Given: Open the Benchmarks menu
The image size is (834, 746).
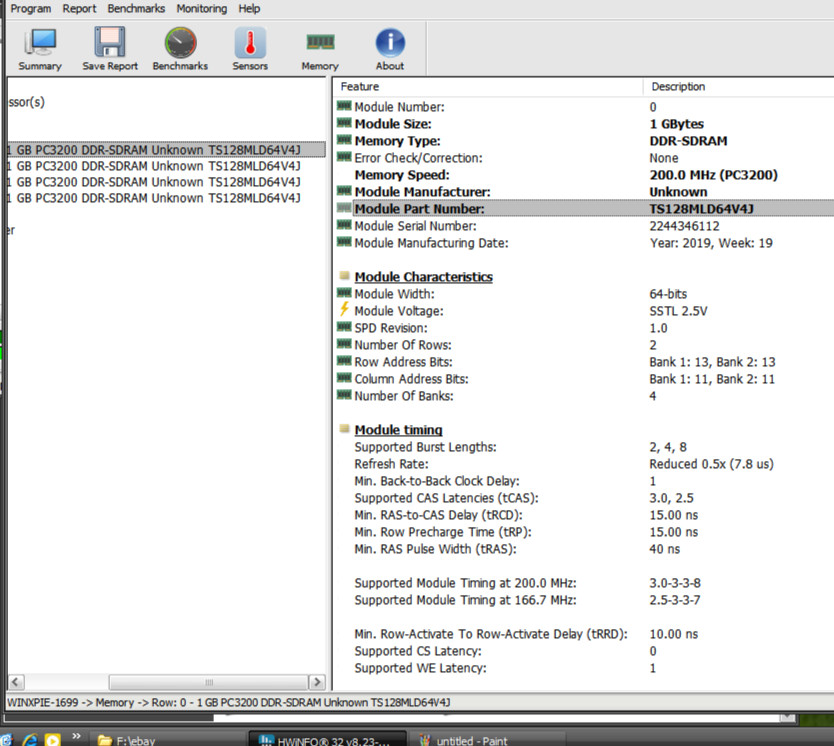Looking at the screenshot, I should [137, 8].
